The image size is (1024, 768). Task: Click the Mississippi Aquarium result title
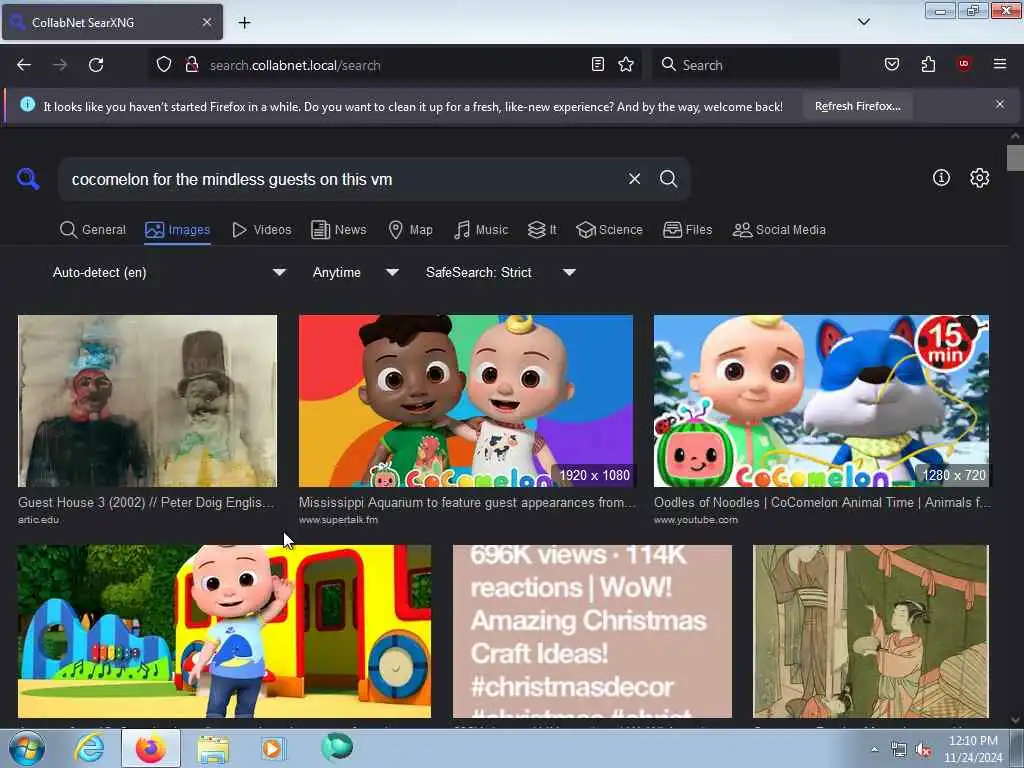coord(467,502)
